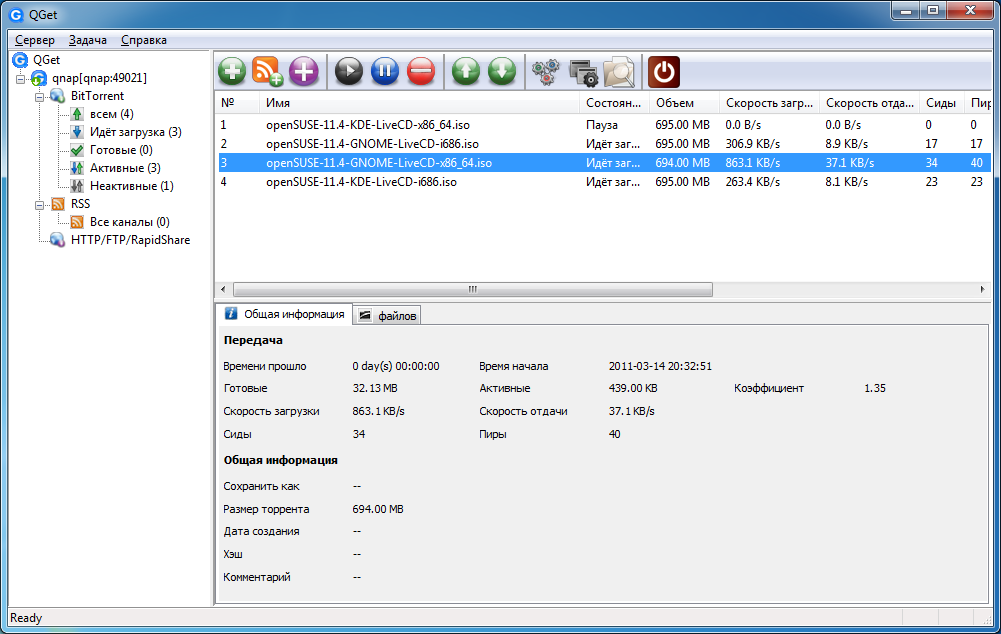Switch to the файлов tab
This screenshot has height=634, width=1001.
(x=387, y=315)
